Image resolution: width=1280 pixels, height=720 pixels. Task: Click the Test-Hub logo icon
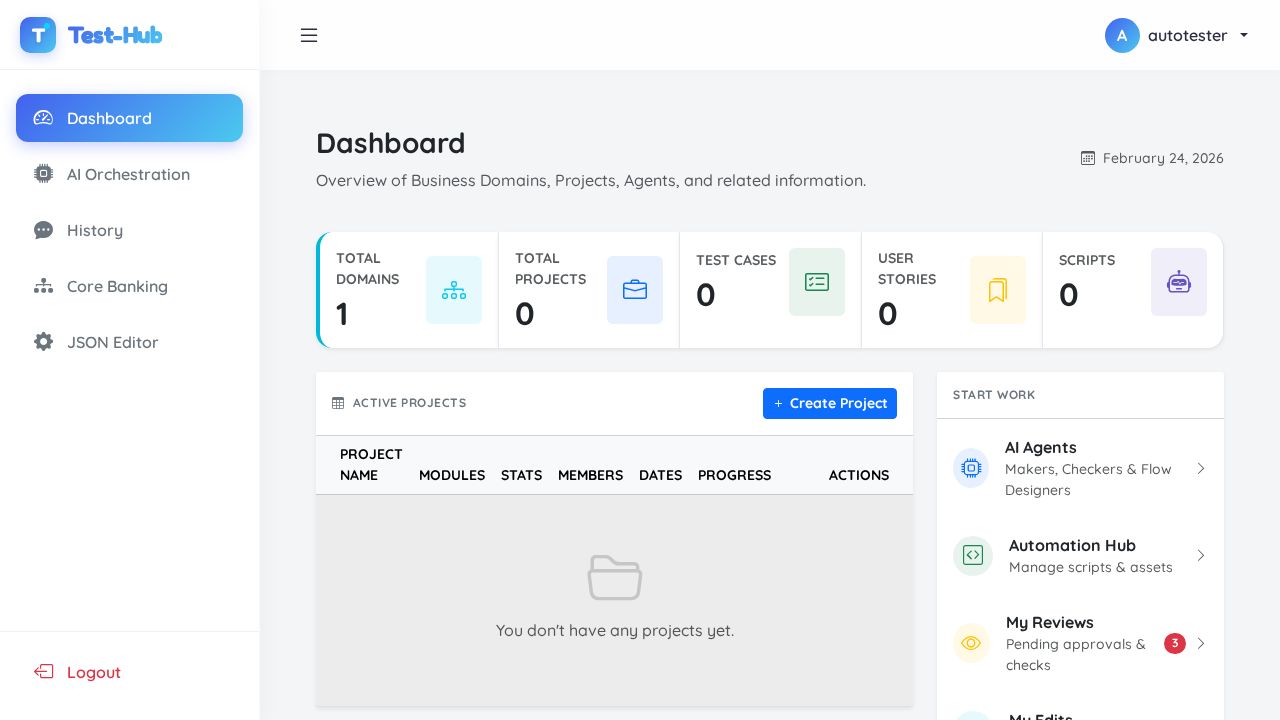(38, 35)
